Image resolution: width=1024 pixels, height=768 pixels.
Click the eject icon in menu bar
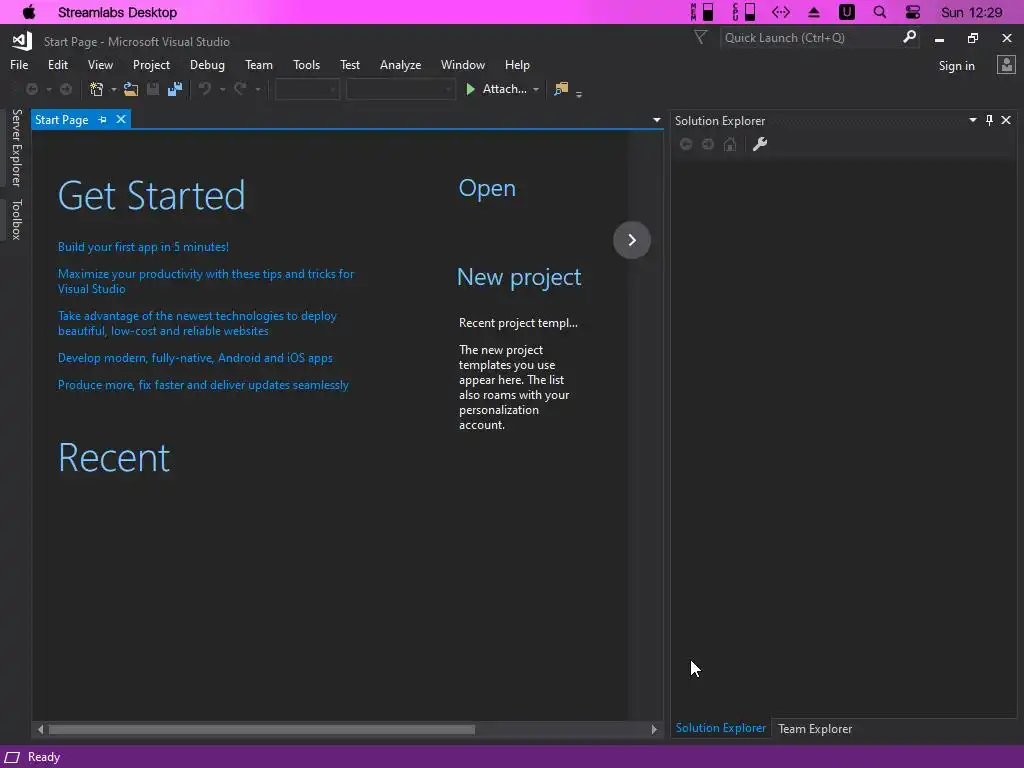[814, 12]
